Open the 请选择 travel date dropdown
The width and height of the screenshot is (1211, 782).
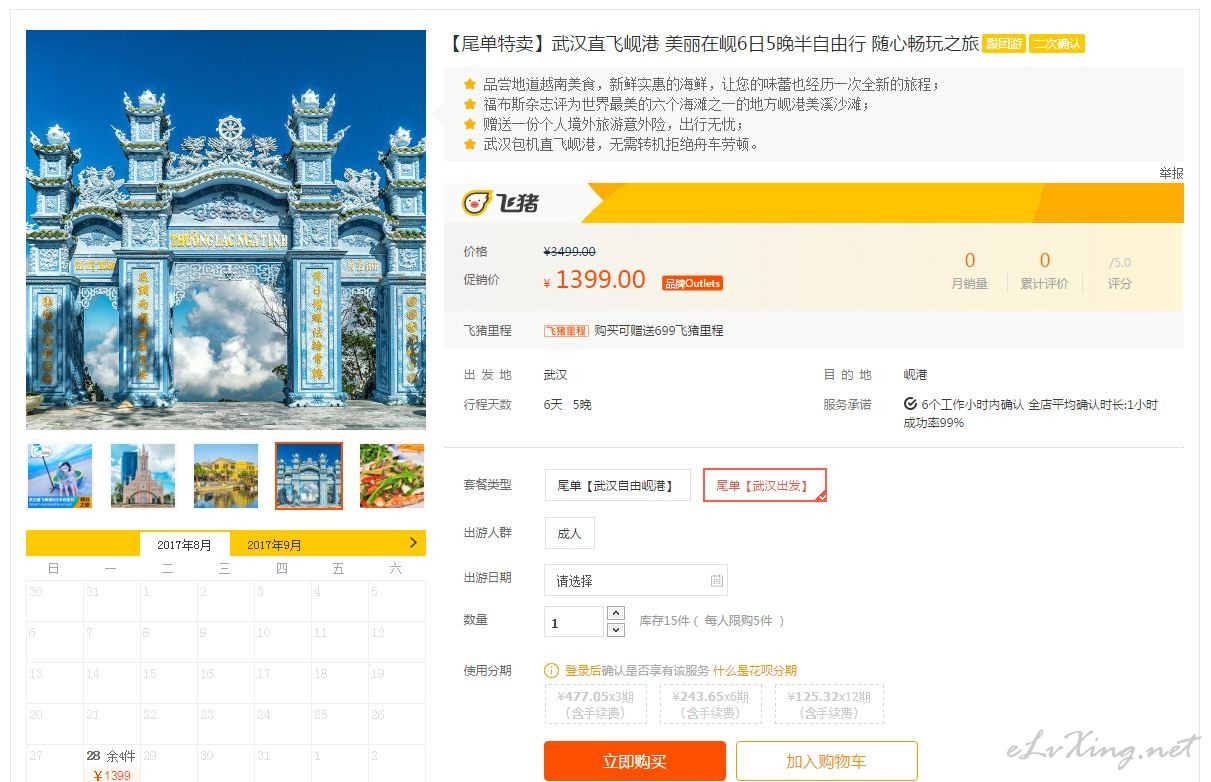coord(636,580)
